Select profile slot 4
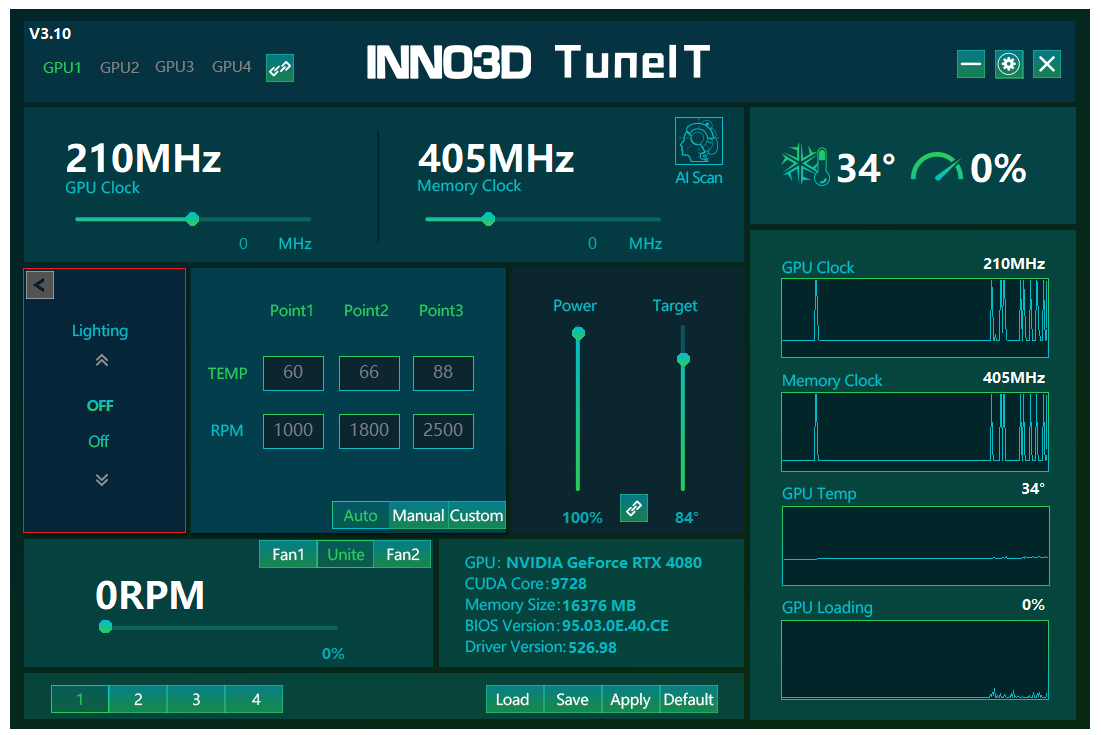The width and height of the screenshot is (1101, 735). [254, 699]
